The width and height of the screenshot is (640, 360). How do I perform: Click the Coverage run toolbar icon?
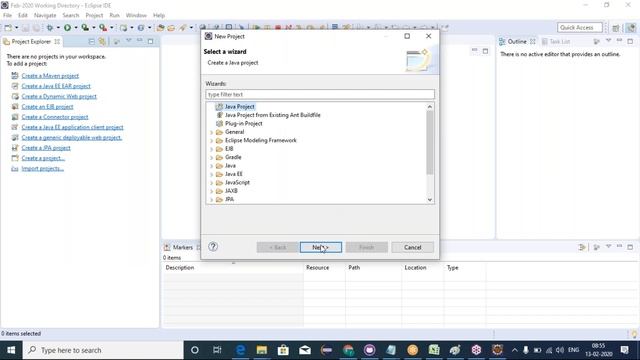[85, 28]
